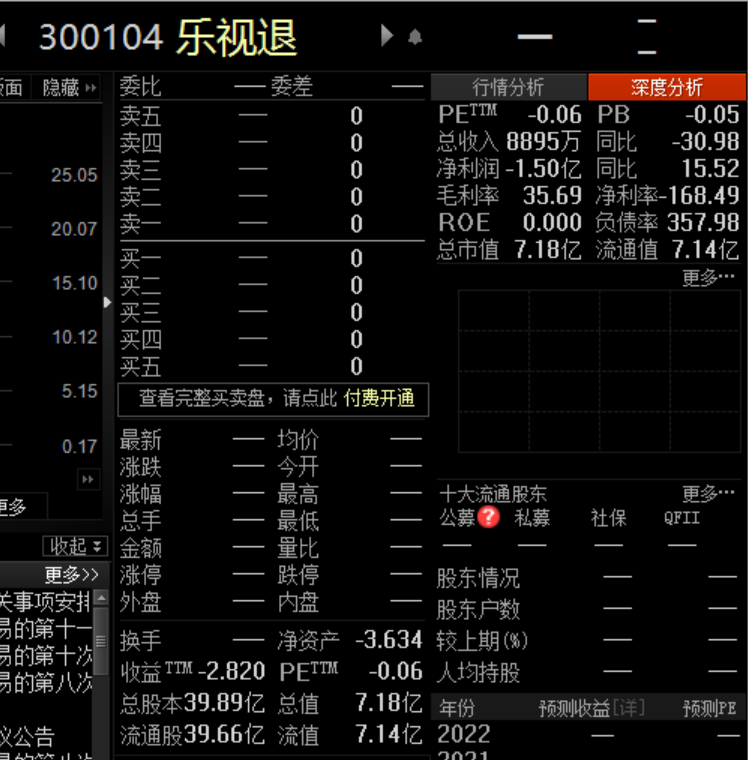
Task: Expand 更多 under financial metrics
Action: [x=708, y=278]
